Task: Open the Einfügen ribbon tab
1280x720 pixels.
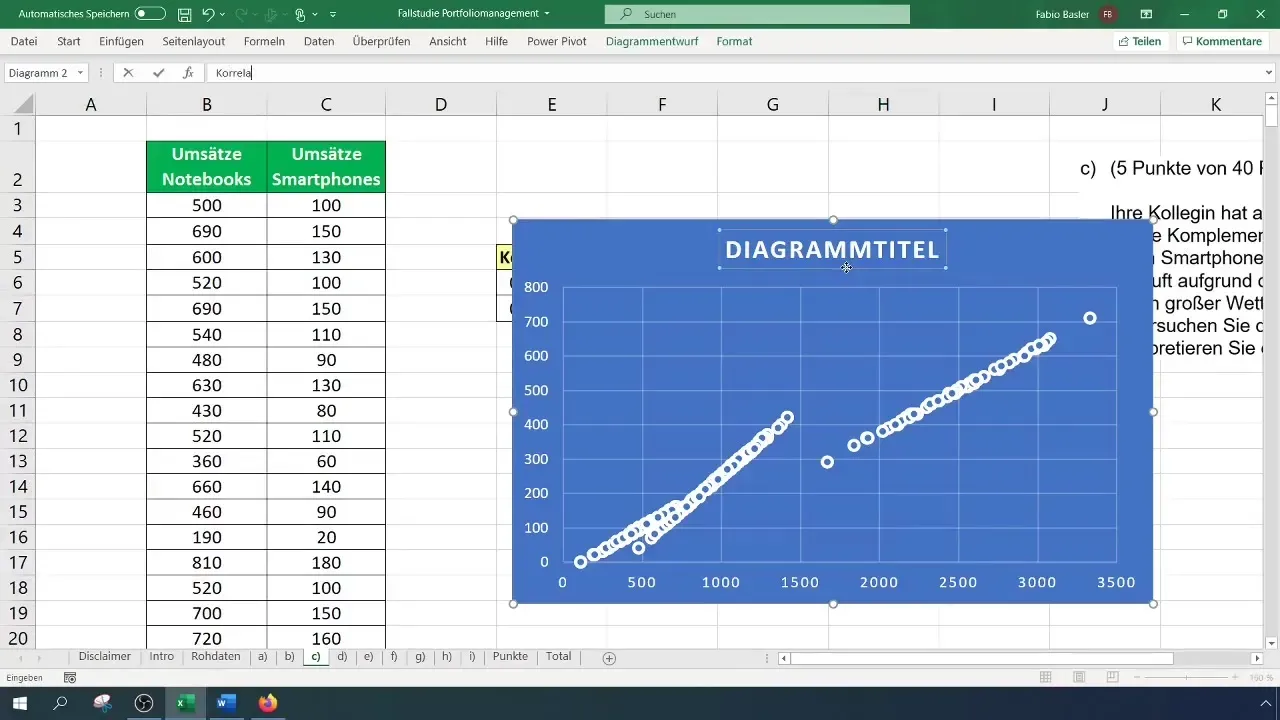Action: (121, 41)
